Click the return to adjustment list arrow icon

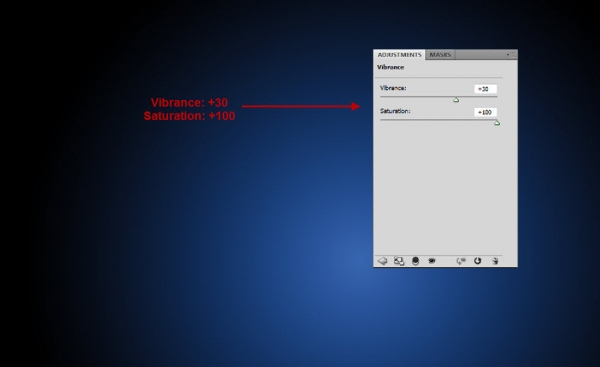pyautogui.click(x=382, y=261)
